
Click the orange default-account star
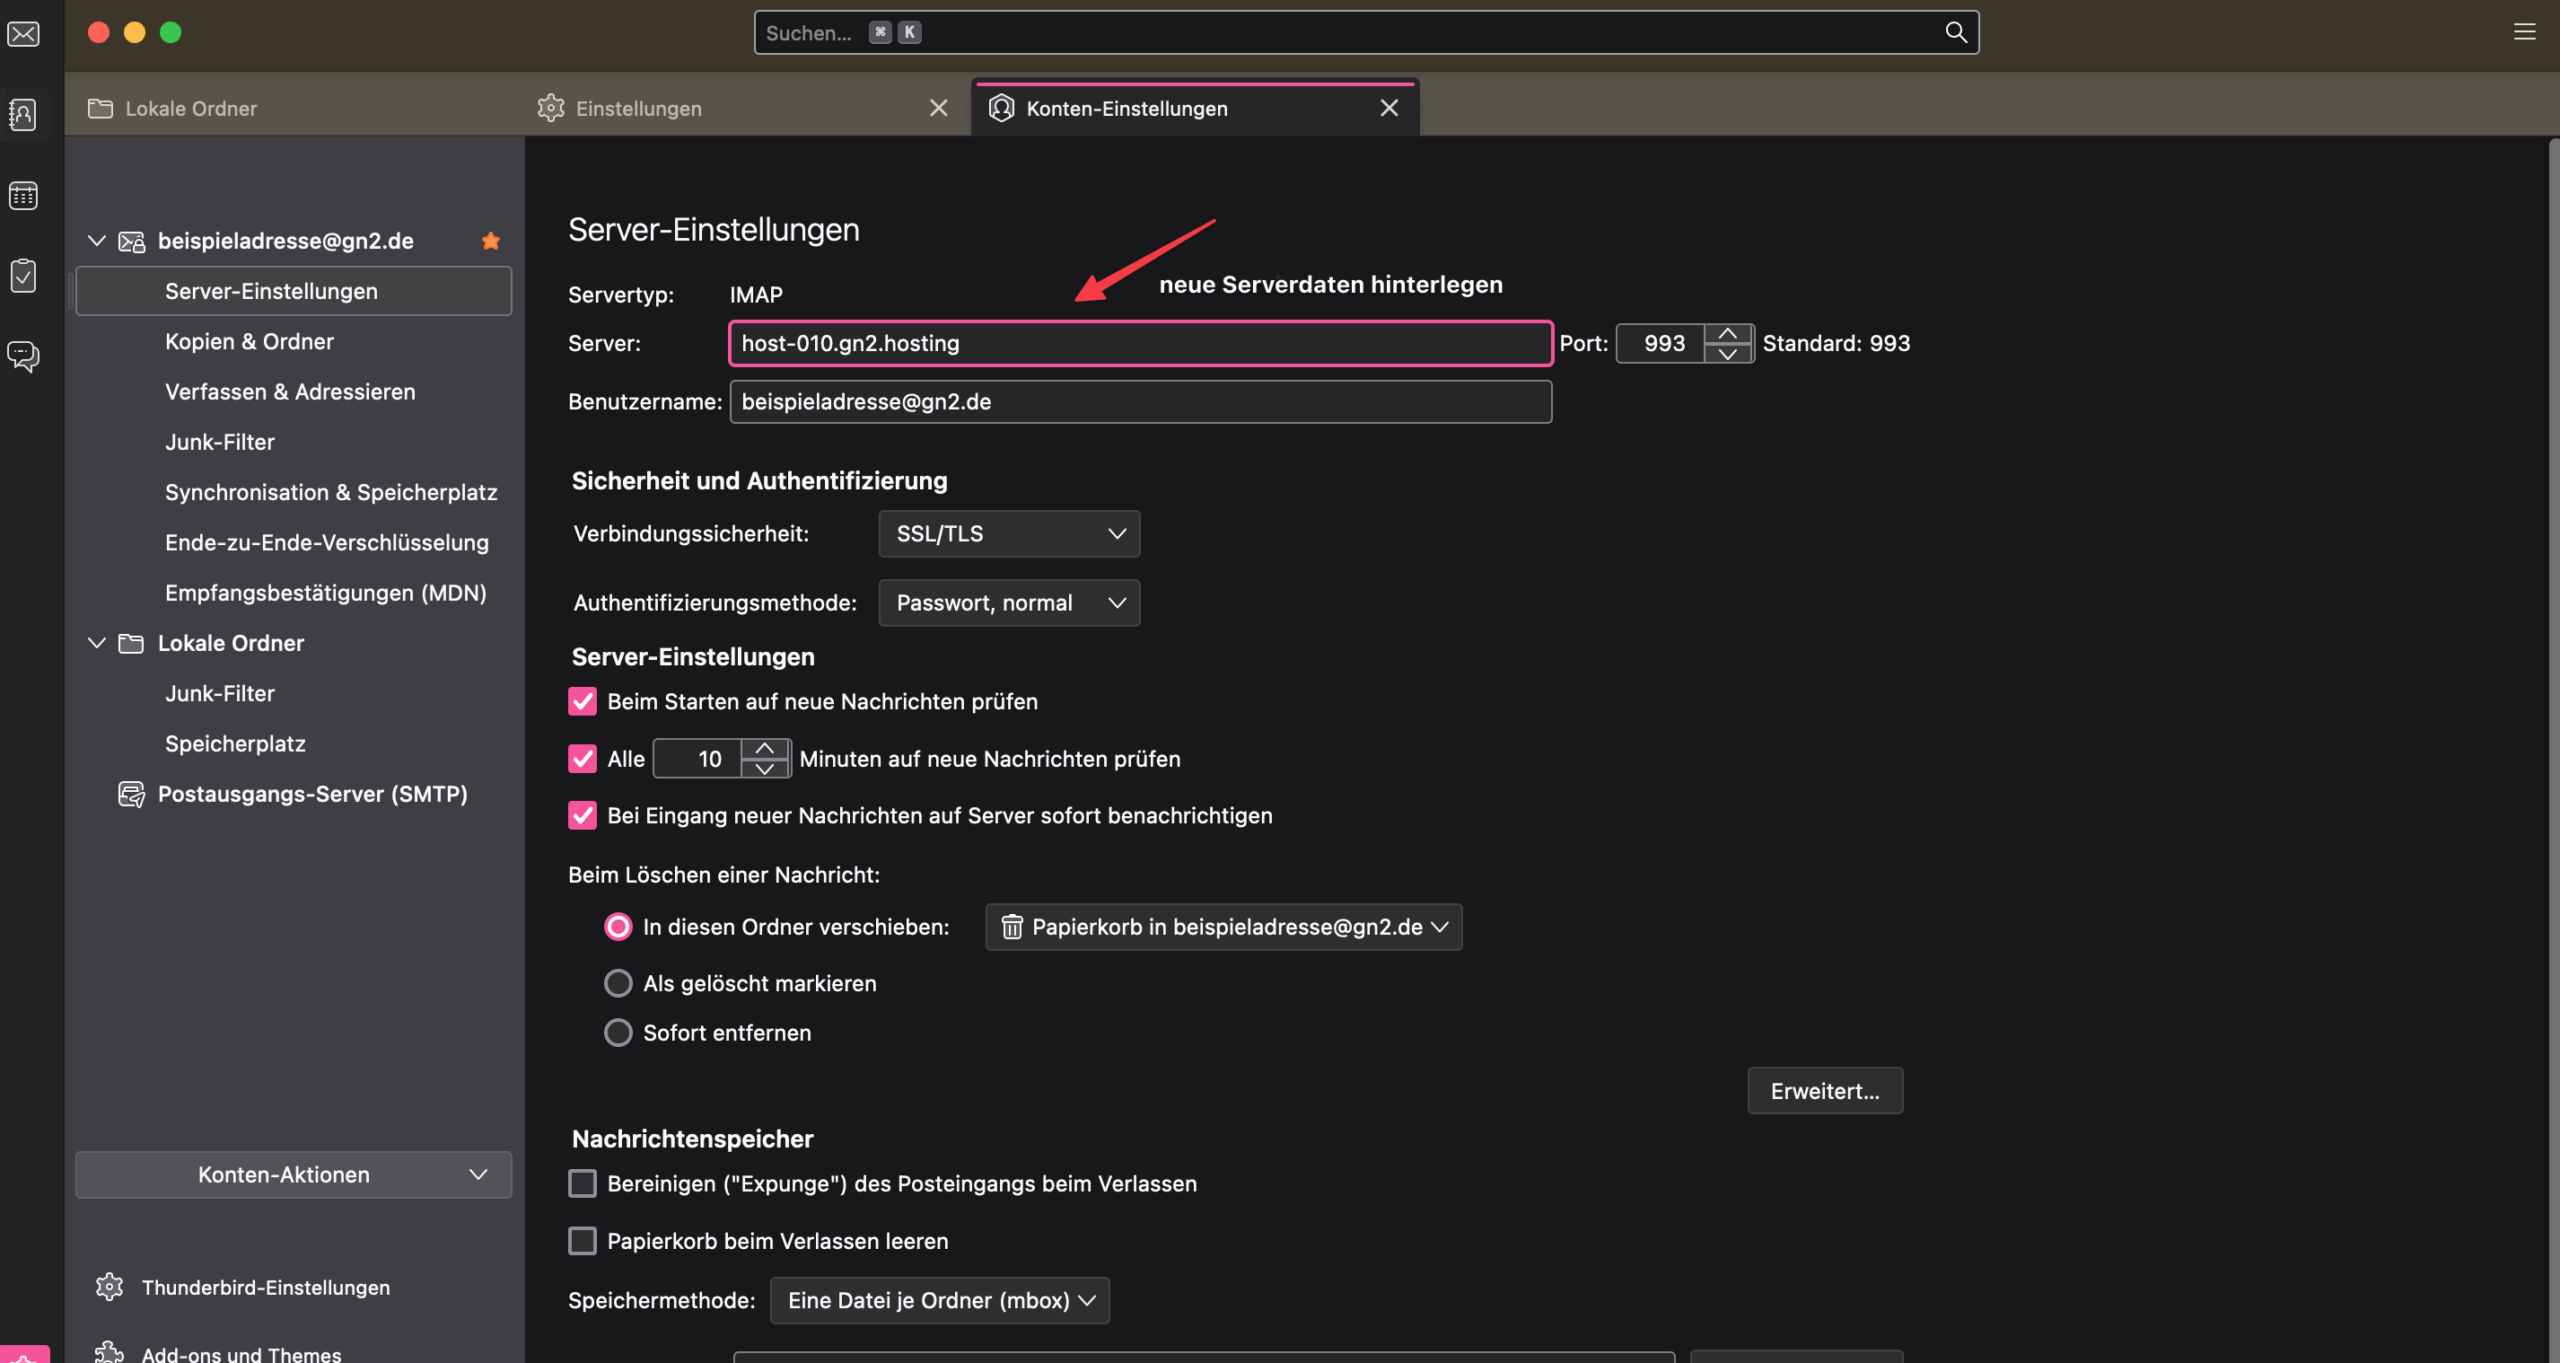click(491, 240)
